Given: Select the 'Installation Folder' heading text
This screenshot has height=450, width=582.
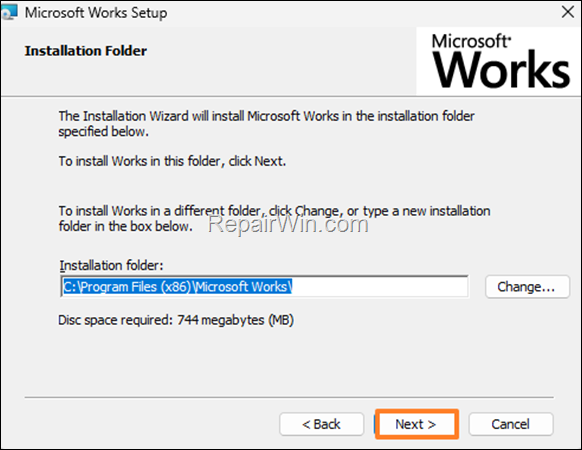Looking at the screenshot, I should click(86, 51).
